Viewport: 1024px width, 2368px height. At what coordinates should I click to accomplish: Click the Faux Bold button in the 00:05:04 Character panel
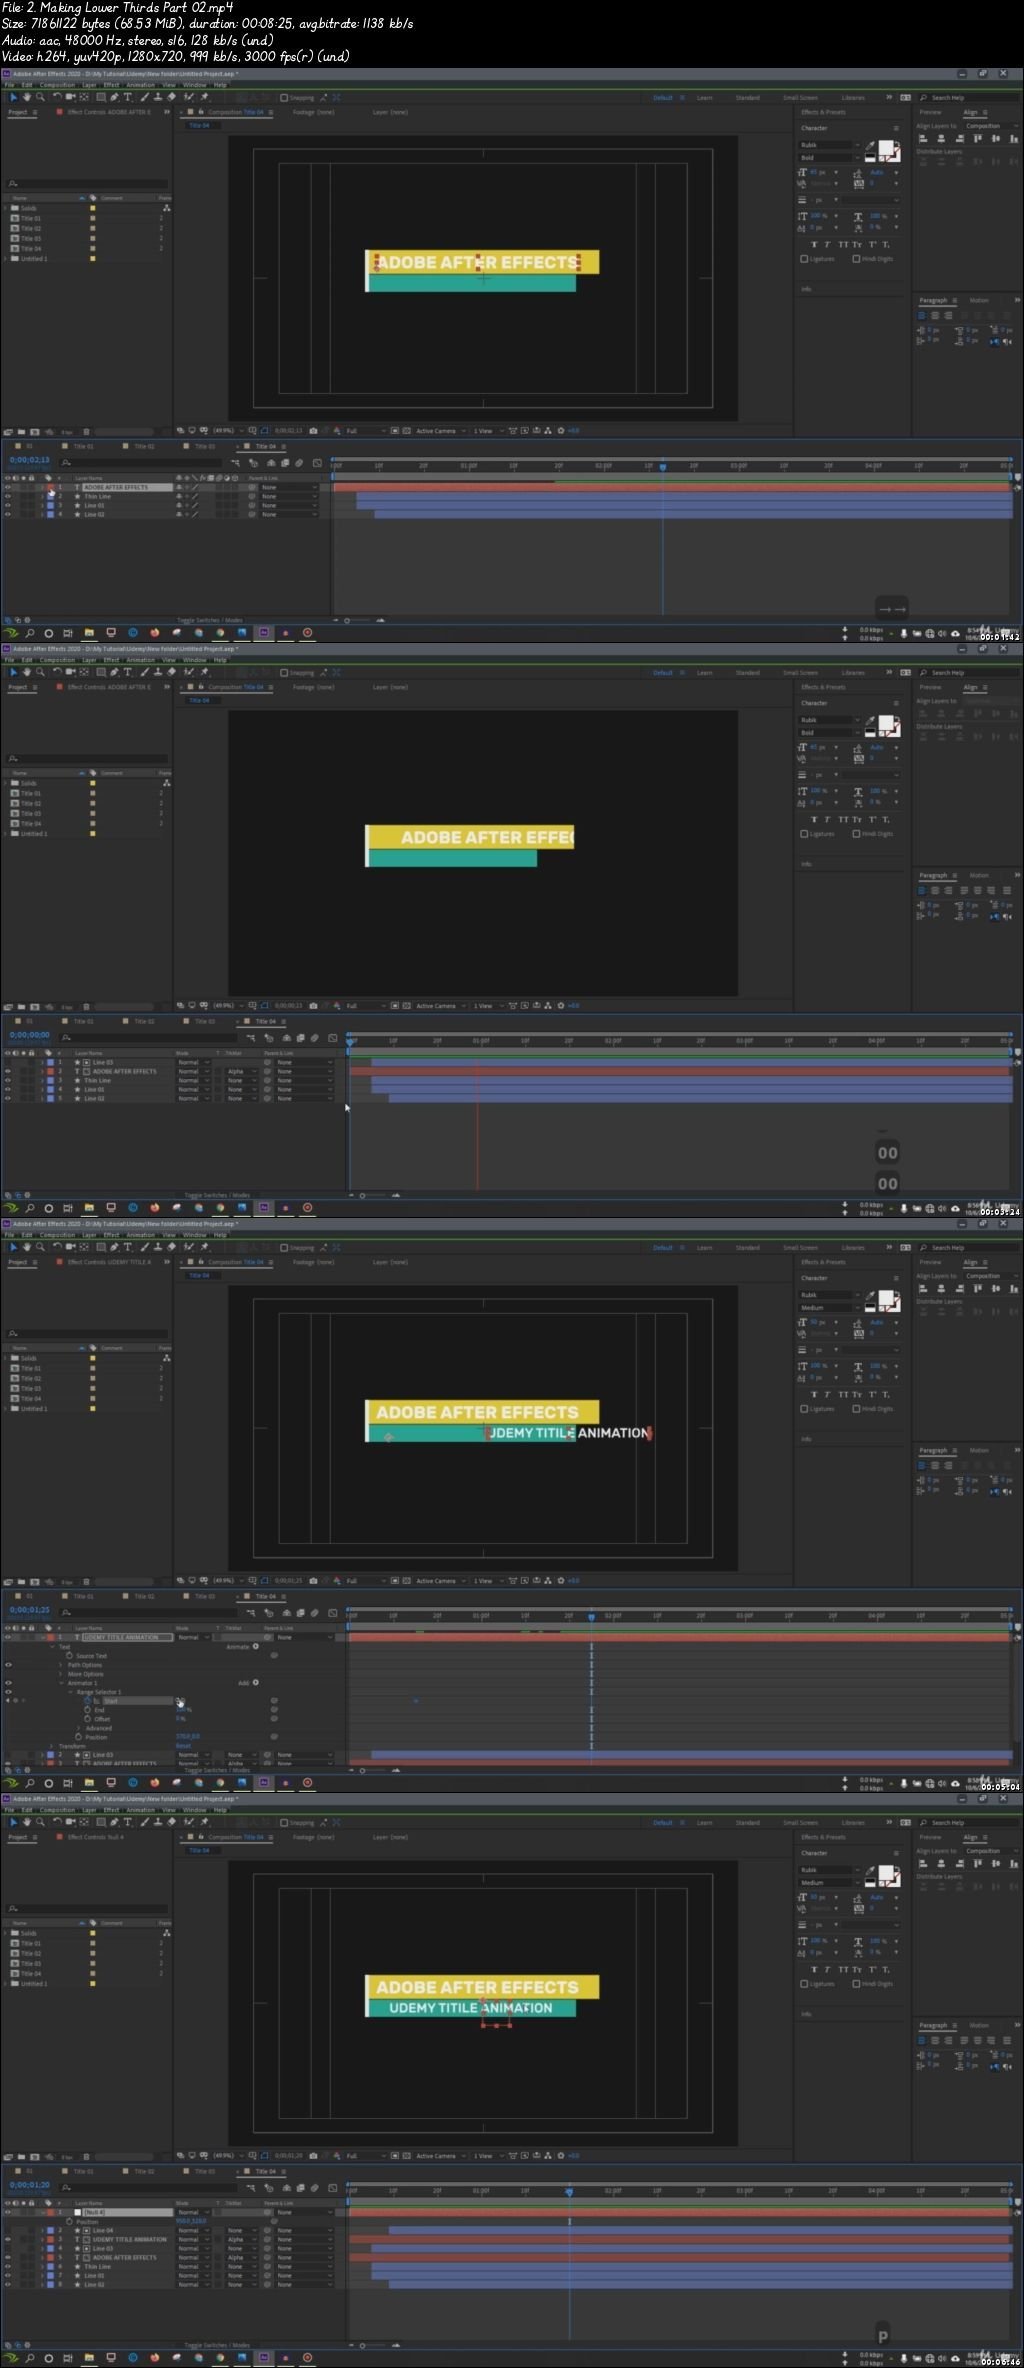coord(814,1395)
